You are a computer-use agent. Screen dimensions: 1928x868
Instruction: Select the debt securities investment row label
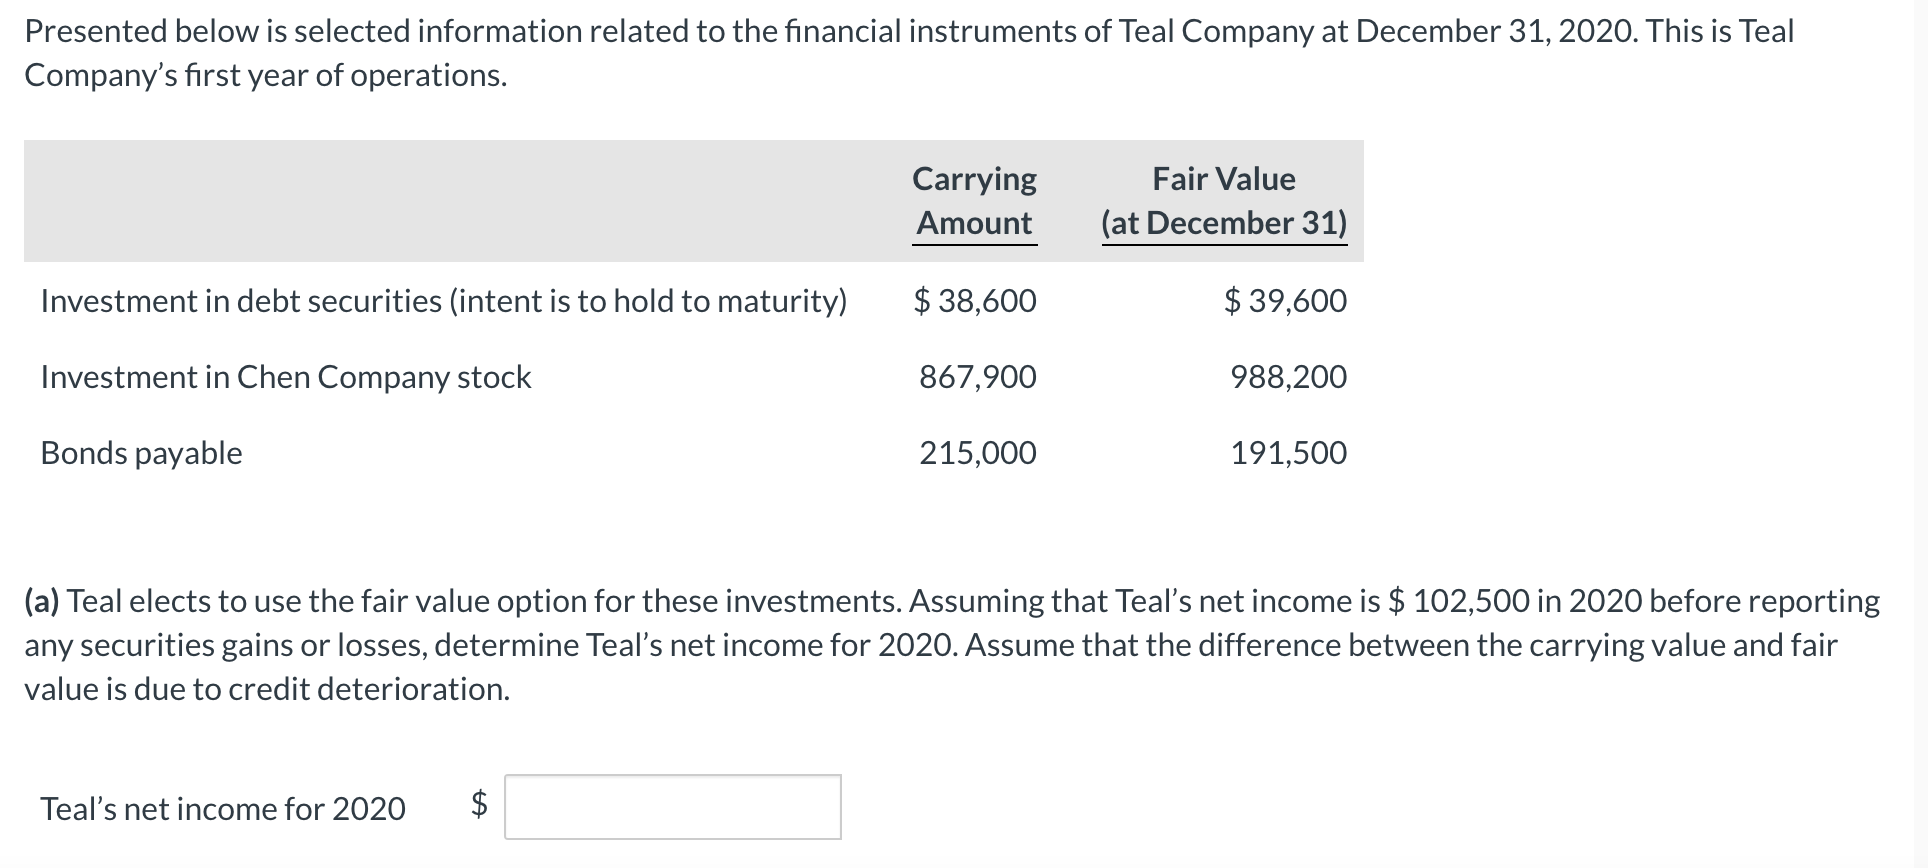(444, 301)
